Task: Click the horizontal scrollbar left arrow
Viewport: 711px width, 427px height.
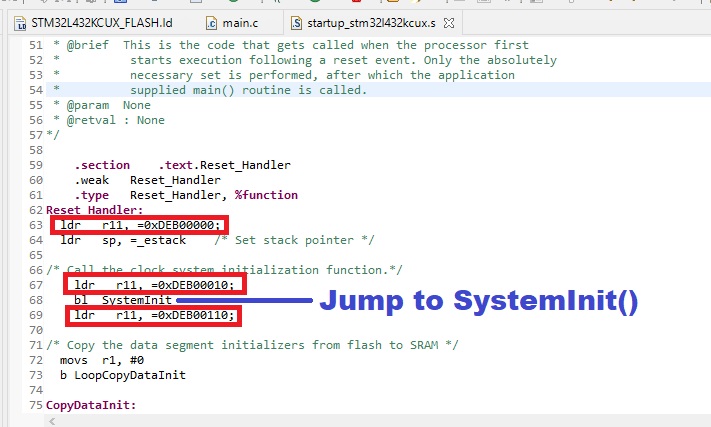Action: 52,422
